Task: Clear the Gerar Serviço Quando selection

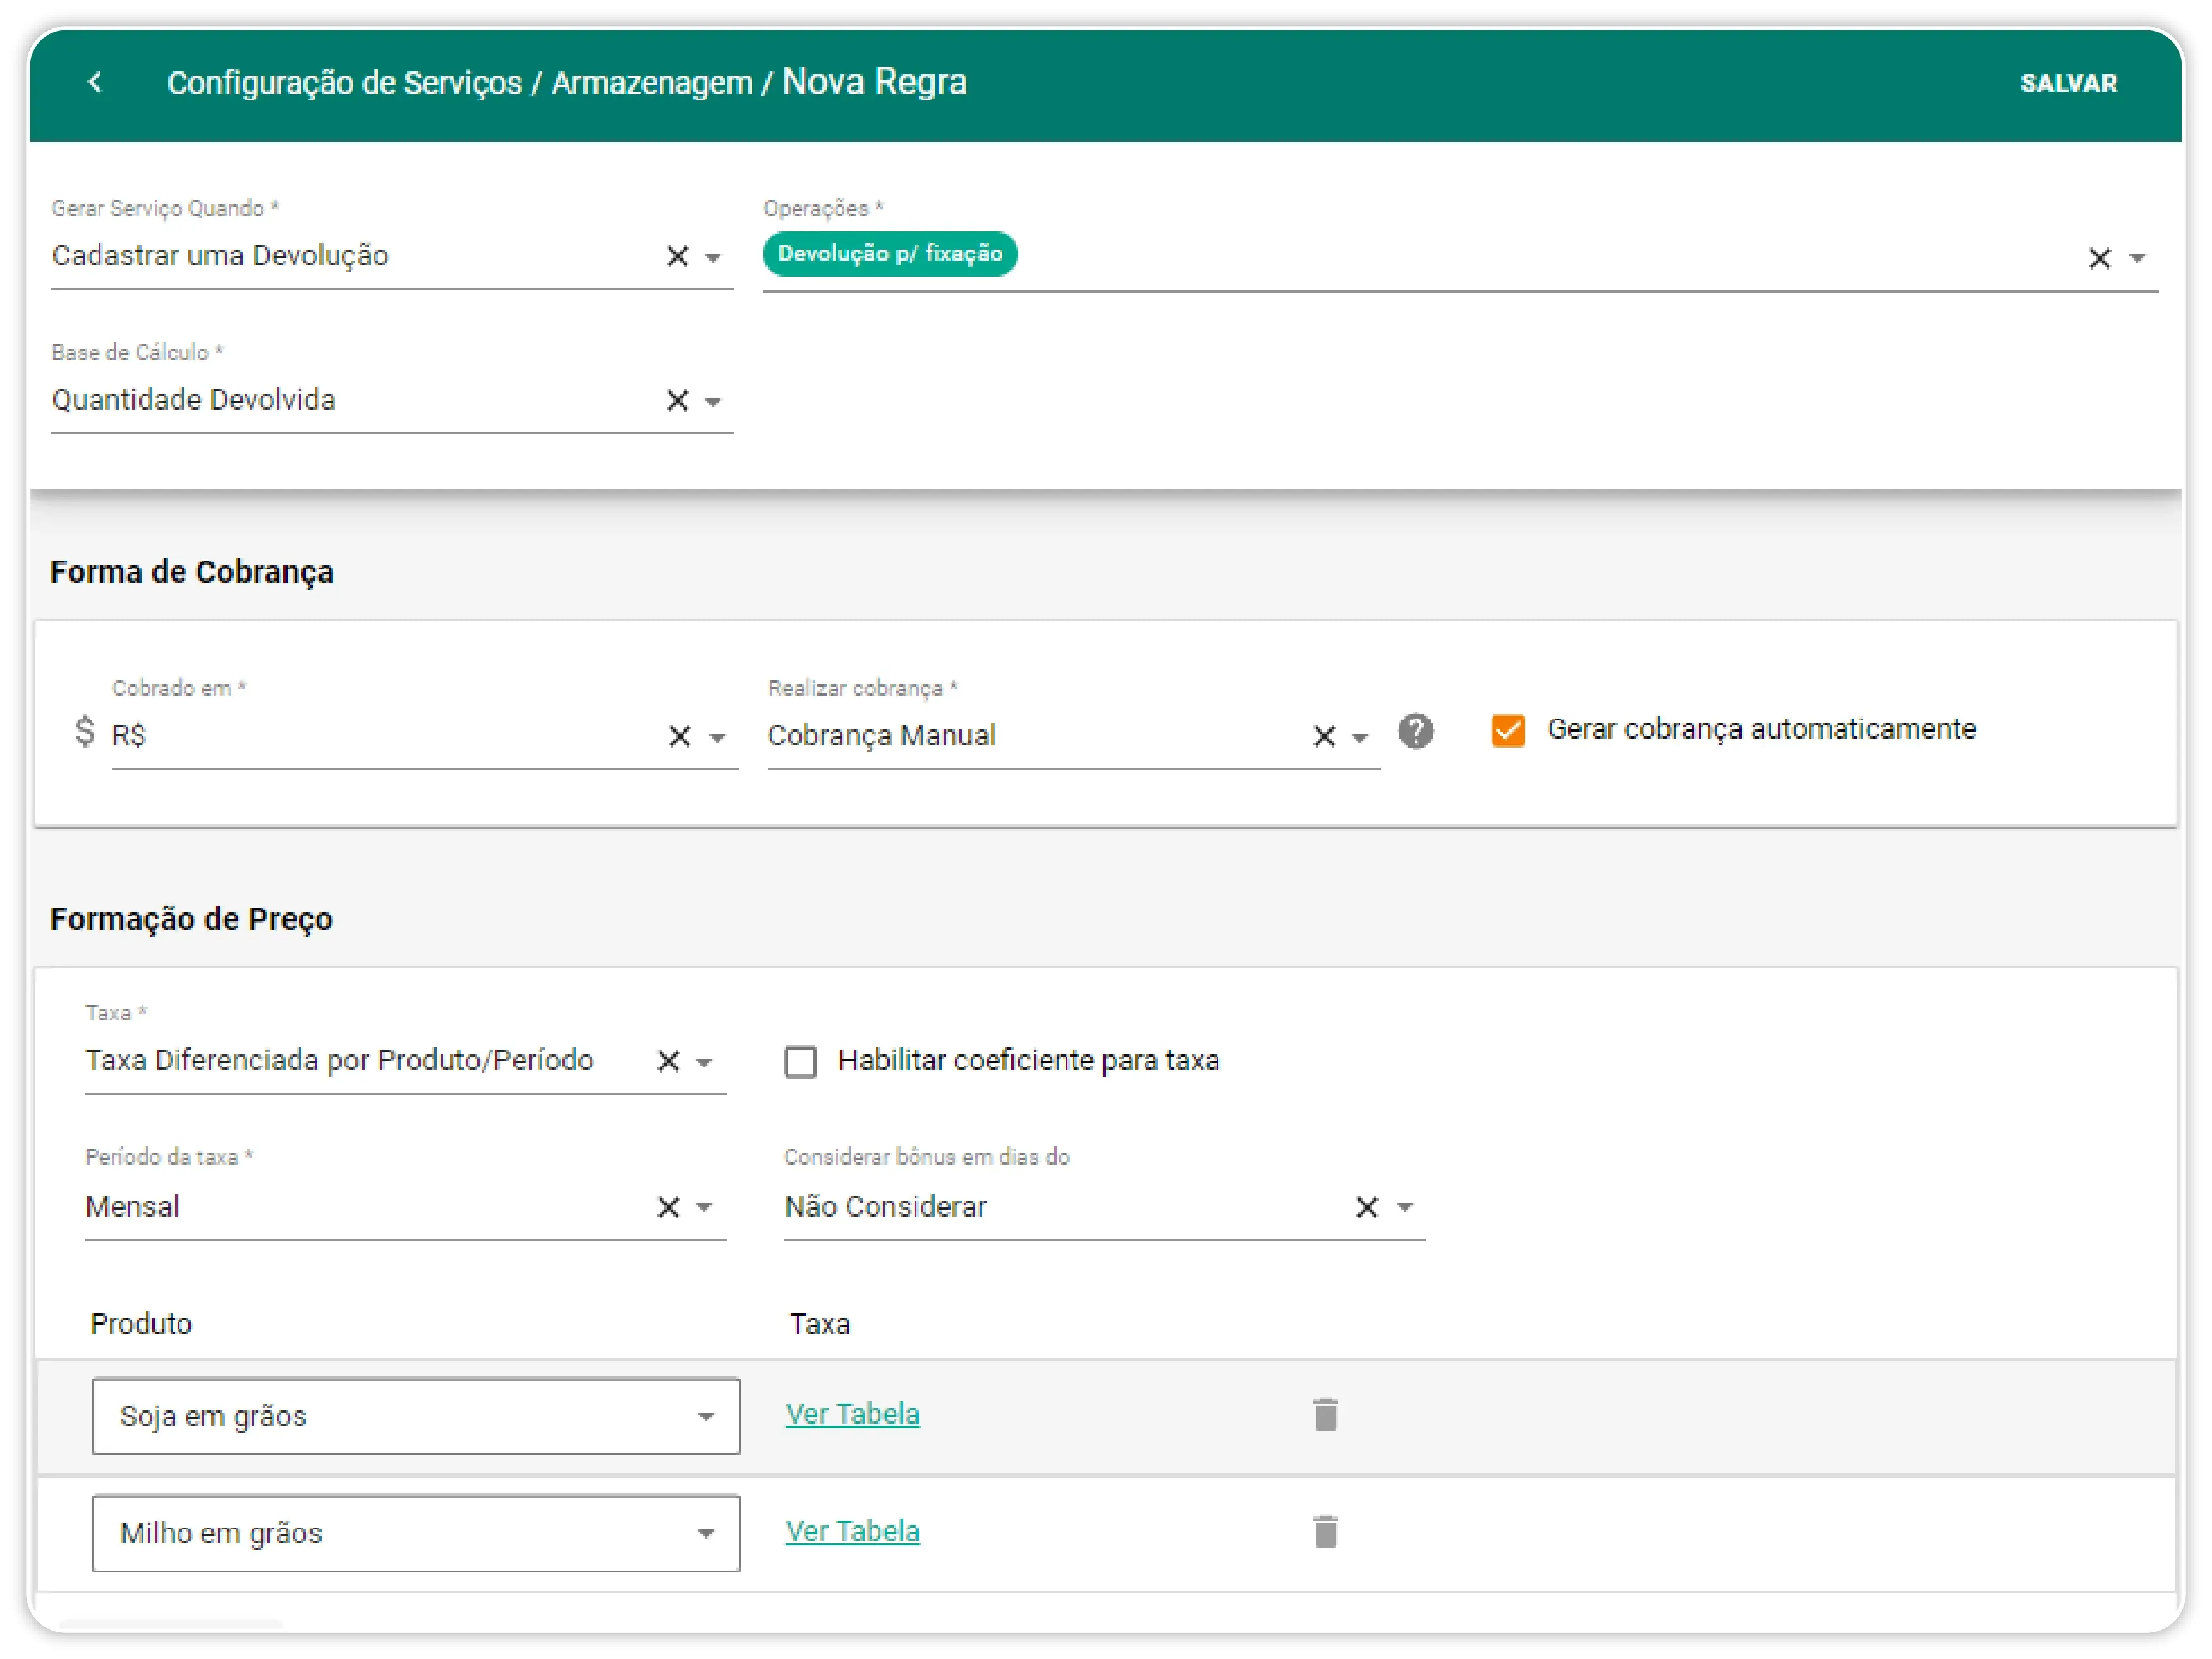Action: pyautogui.click(x=677, y=257)
